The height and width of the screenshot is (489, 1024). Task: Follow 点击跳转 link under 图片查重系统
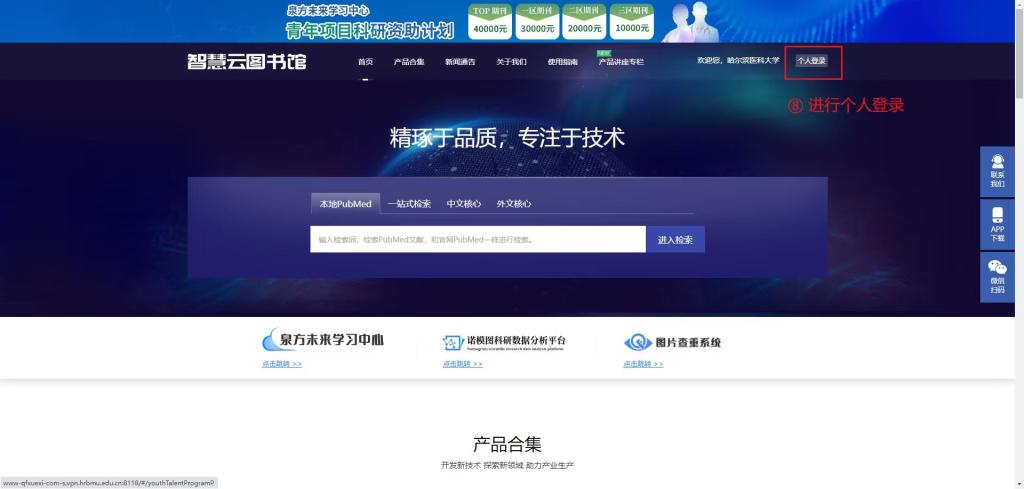click(x=642, y=364)
